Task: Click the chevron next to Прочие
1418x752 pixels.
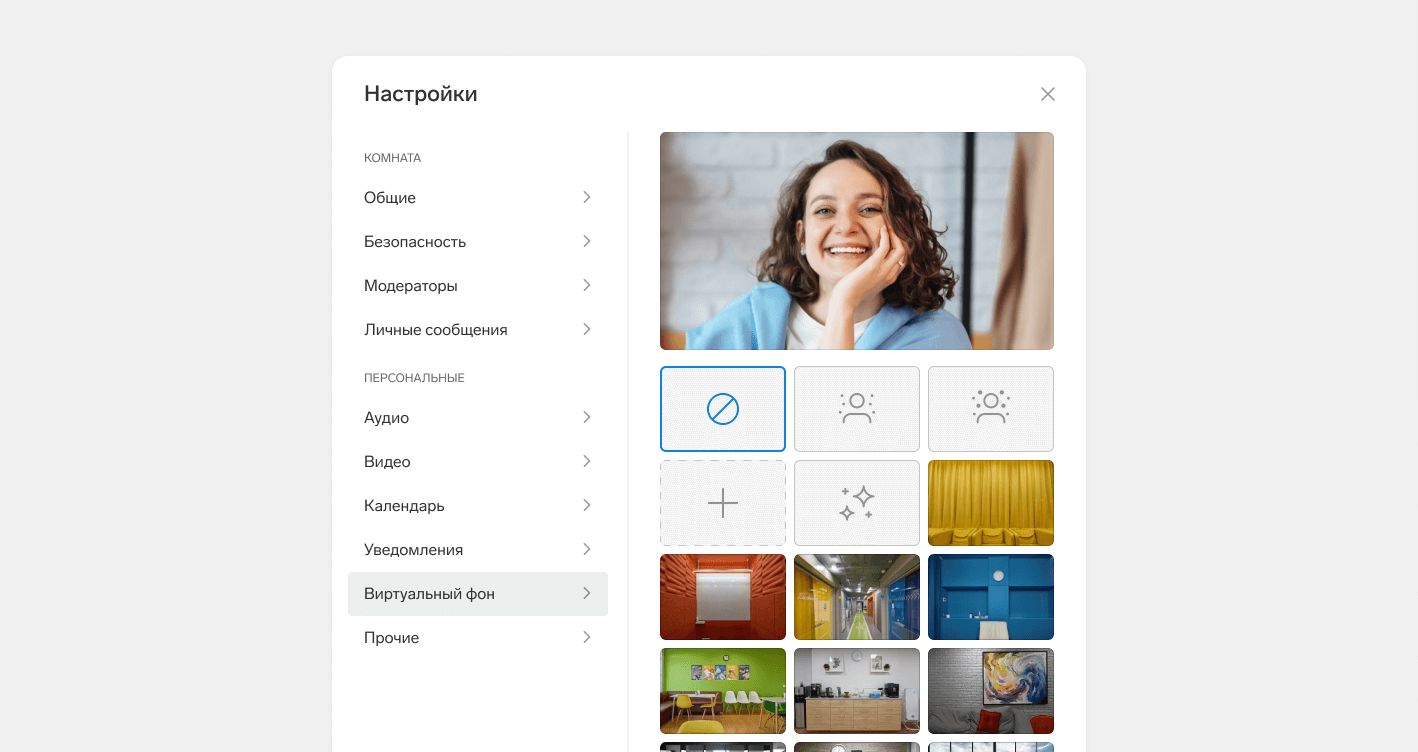Action: (x=587, y=637)
